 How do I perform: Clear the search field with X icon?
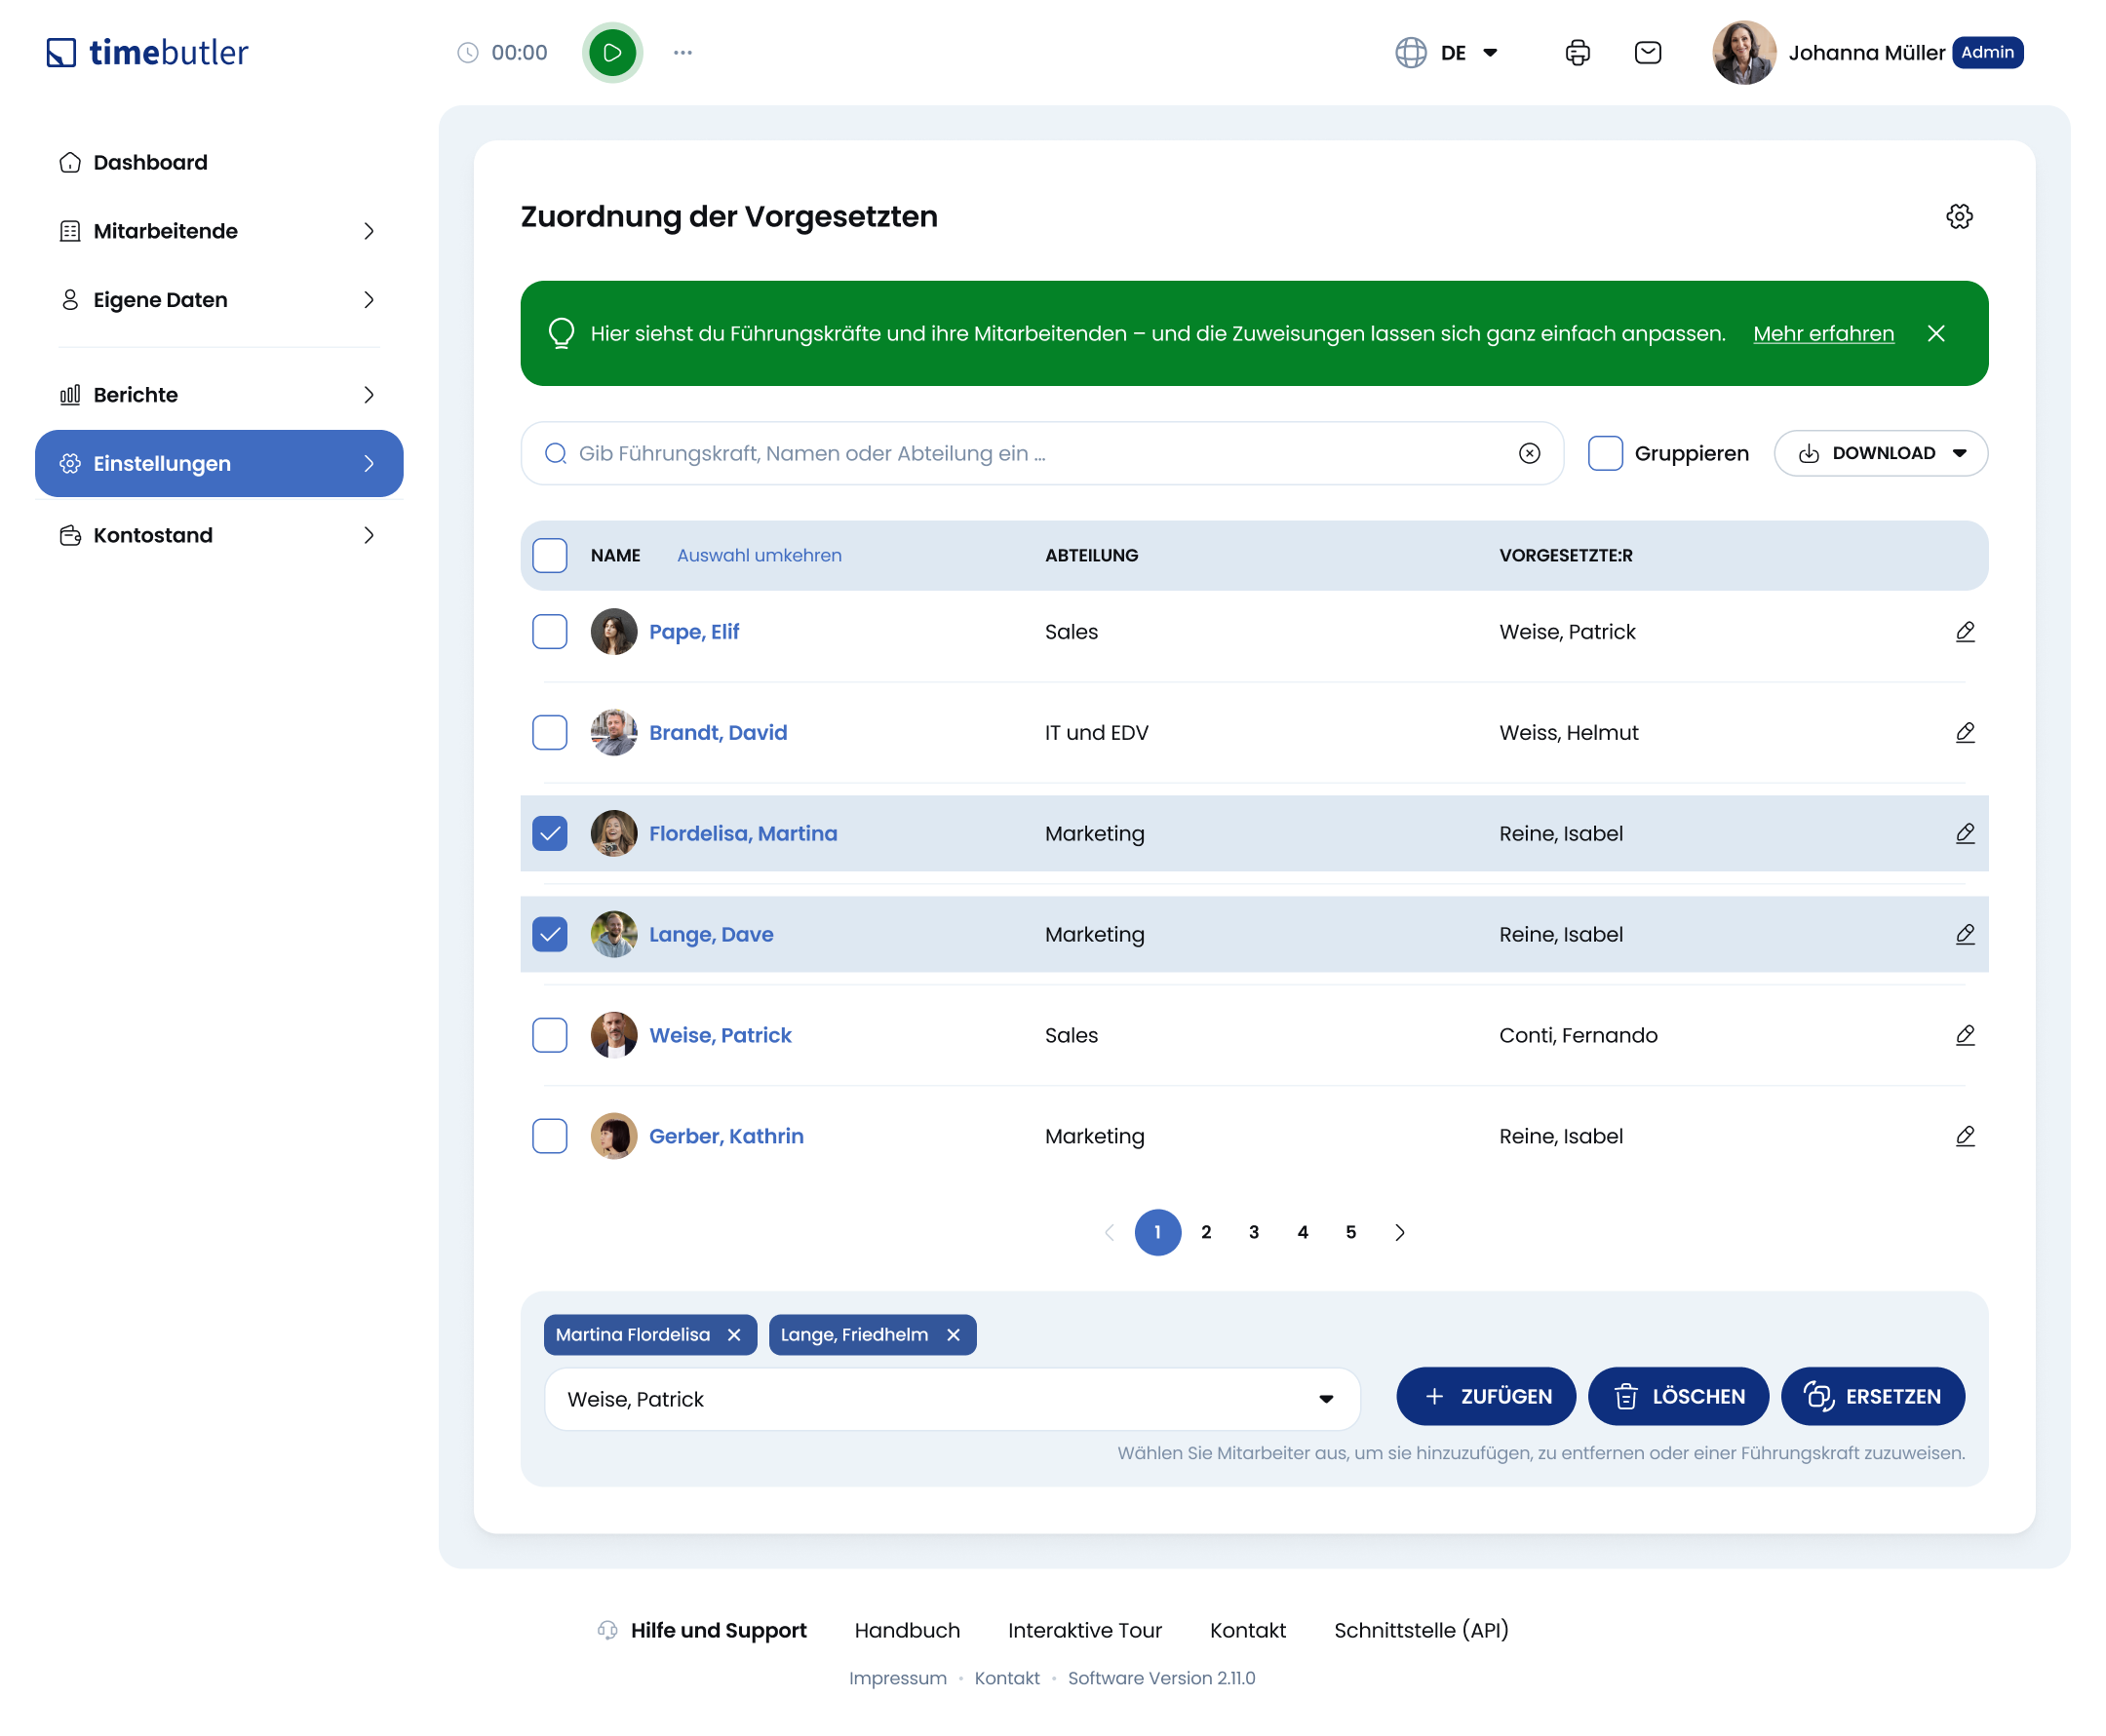pyautogui.click(x=1529, y=454)
